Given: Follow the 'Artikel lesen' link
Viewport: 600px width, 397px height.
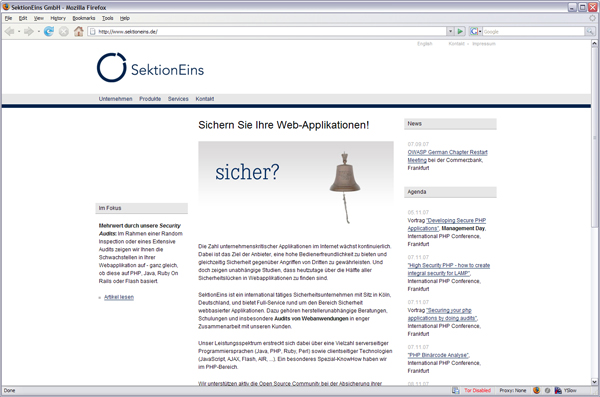Looking at the screenshot, I should (119, 297).
